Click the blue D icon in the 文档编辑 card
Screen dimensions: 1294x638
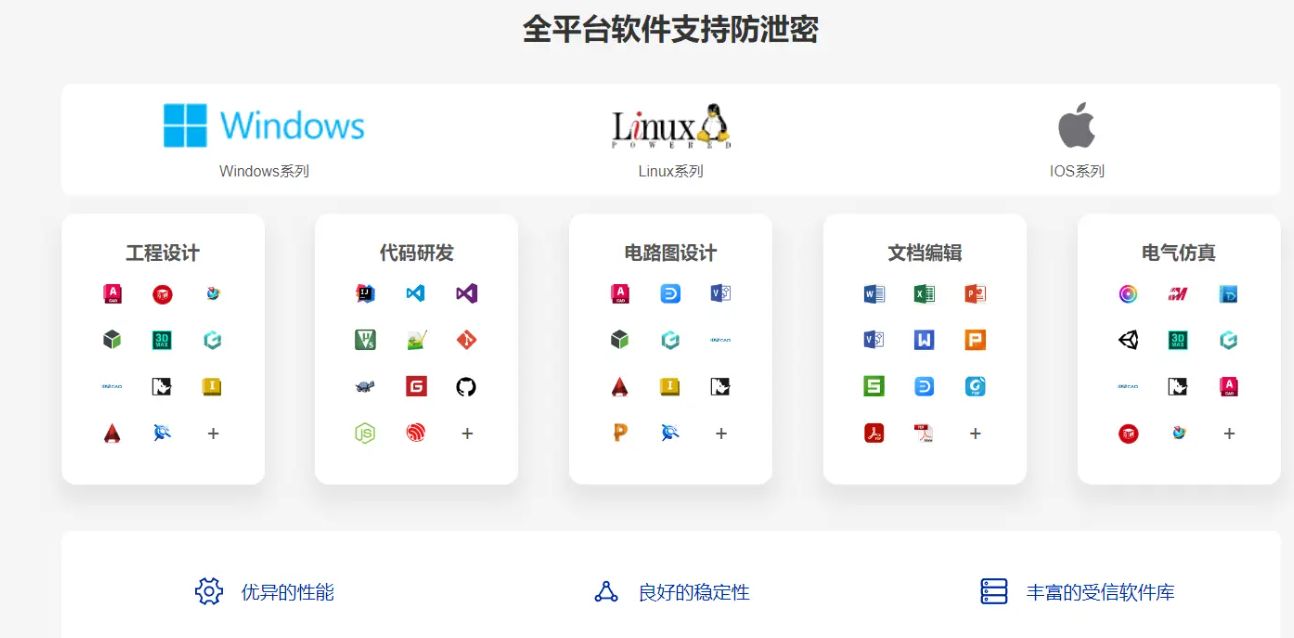(x=924, y=386)
